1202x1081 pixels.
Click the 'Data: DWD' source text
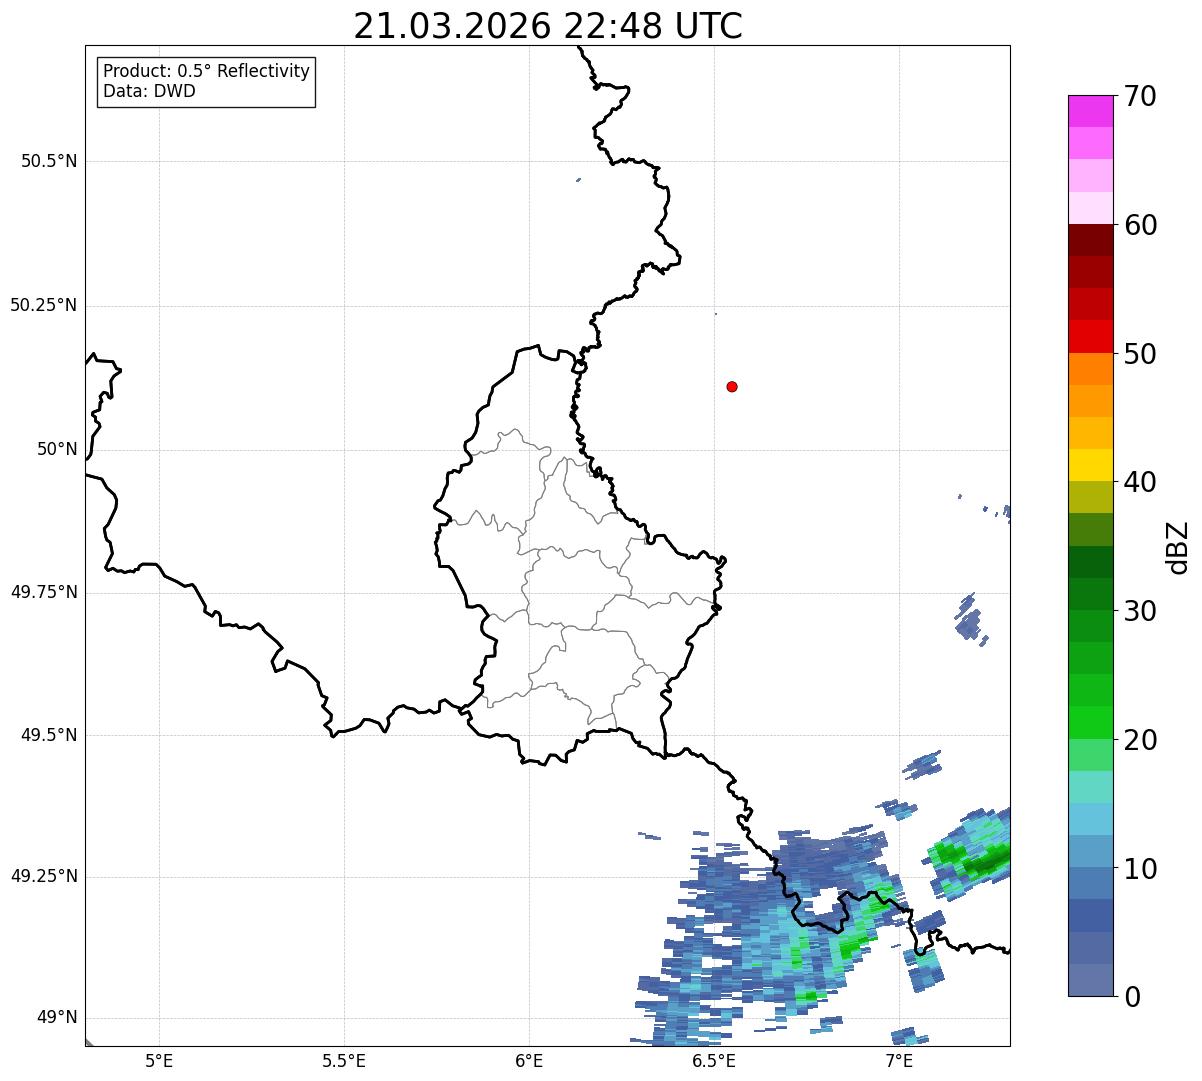[x=149, y=92]
